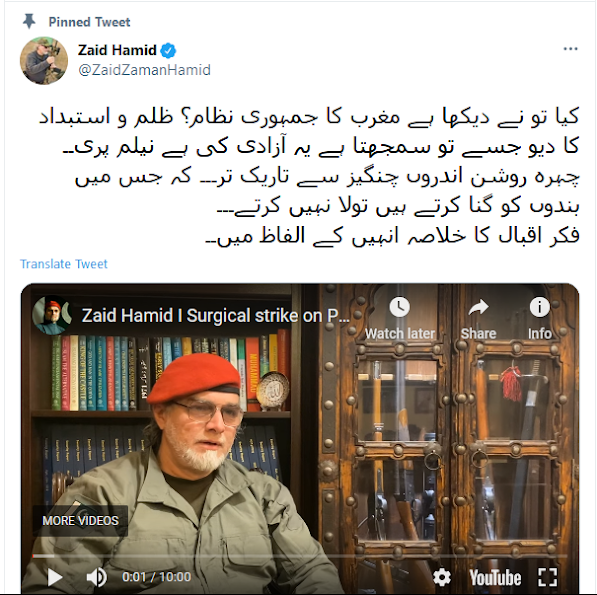
Task: Click Translate Tweet
Action: [x=64, y=264]
